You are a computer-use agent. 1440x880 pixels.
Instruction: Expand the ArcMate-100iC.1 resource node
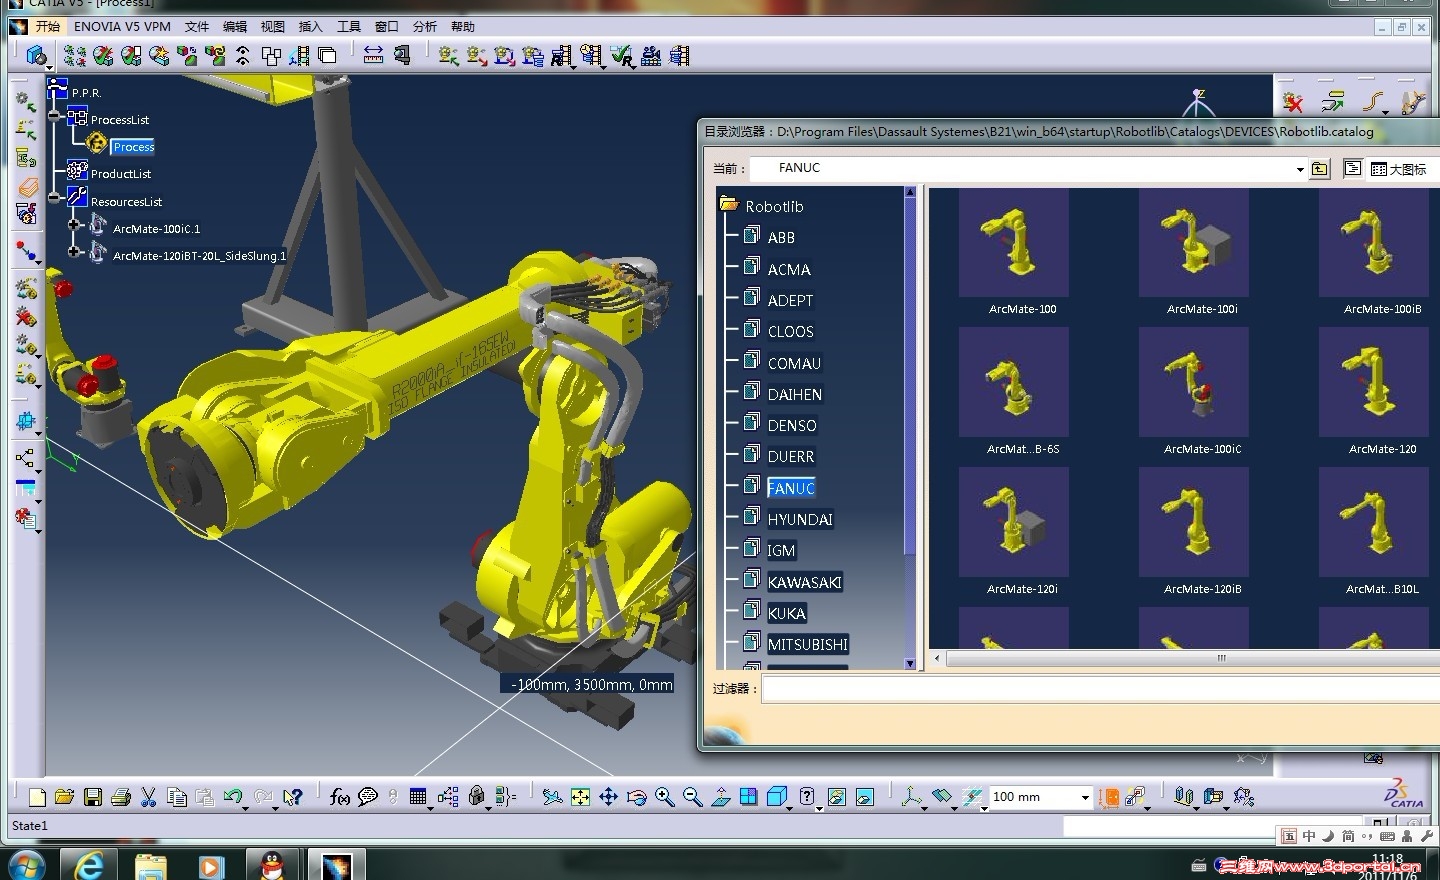click(x=74, y=225)
